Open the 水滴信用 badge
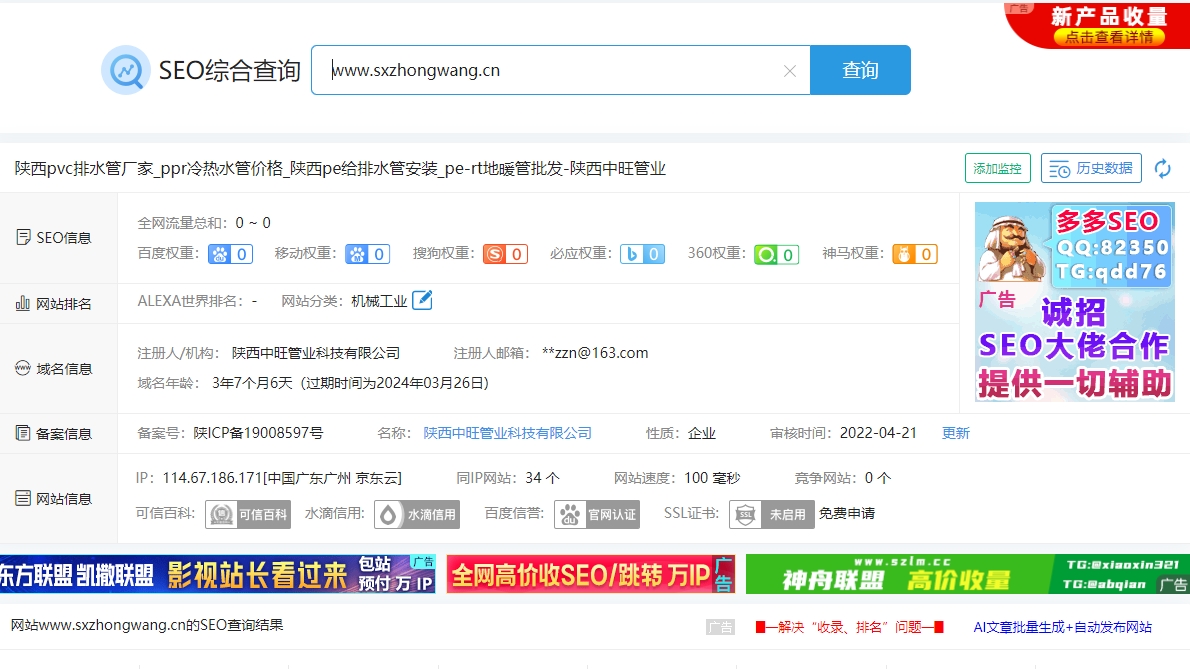 (417, 515)
